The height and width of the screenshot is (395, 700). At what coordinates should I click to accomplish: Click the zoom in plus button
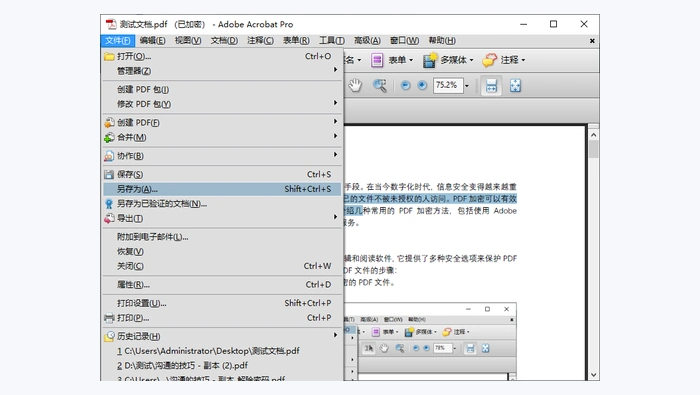tap(422, 85)
